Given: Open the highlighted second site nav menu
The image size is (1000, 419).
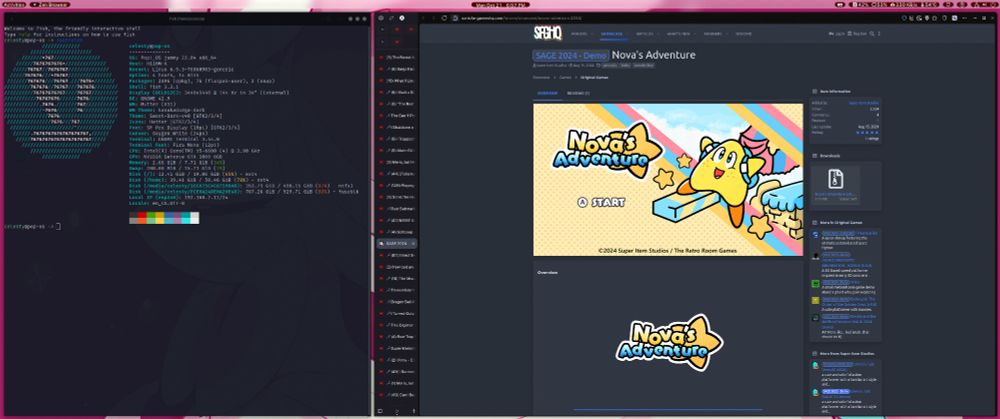Looking at the screenshot, I should (612, 34).
